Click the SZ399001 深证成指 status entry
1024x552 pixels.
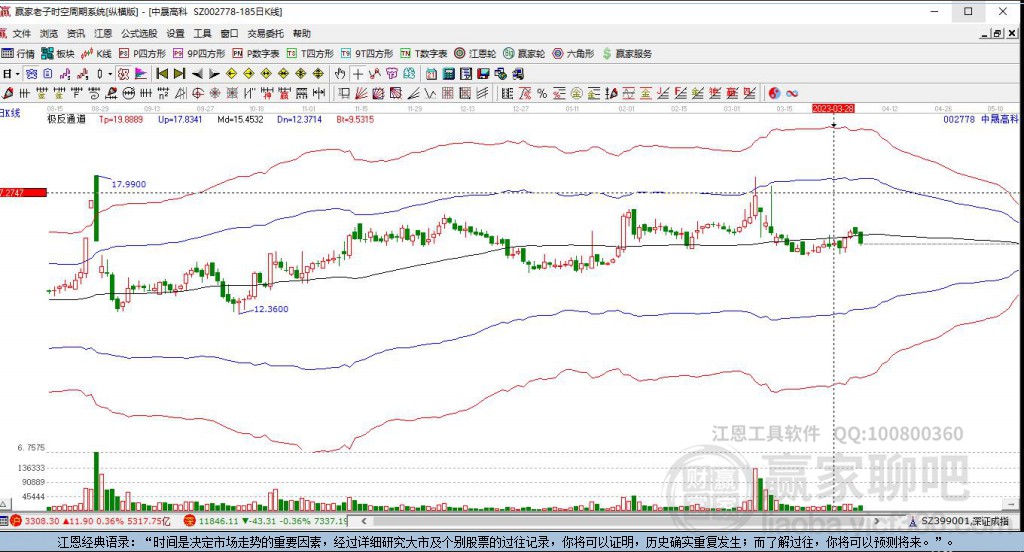(965, 521)
